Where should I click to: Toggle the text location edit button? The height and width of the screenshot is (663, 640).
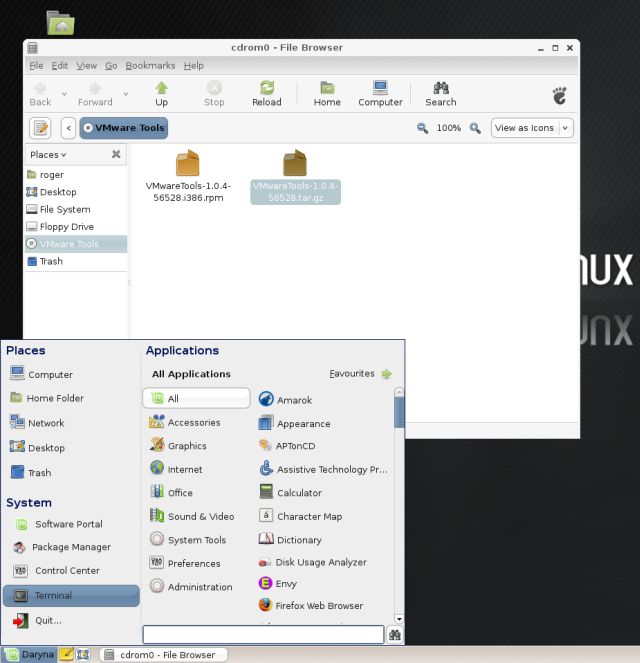coord(41,128)
